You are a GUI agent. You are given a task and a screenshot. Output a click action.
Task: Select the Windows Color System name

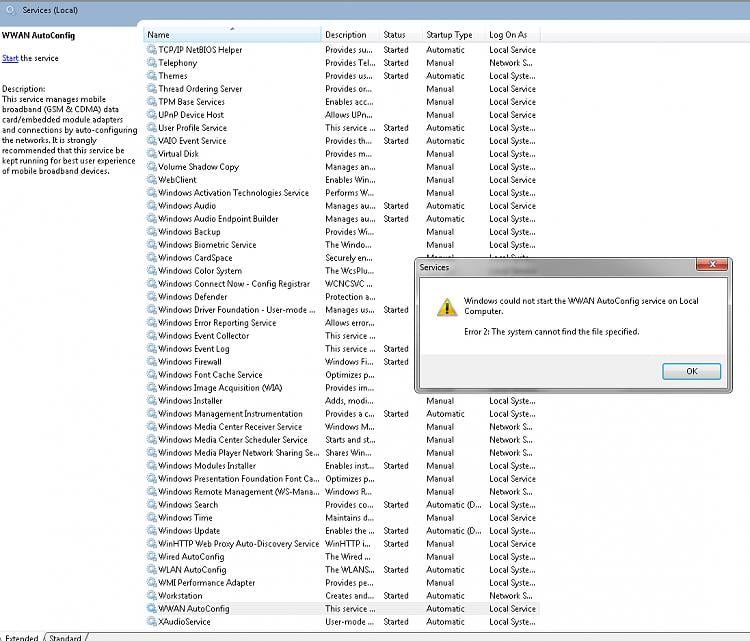pos(200,271)
